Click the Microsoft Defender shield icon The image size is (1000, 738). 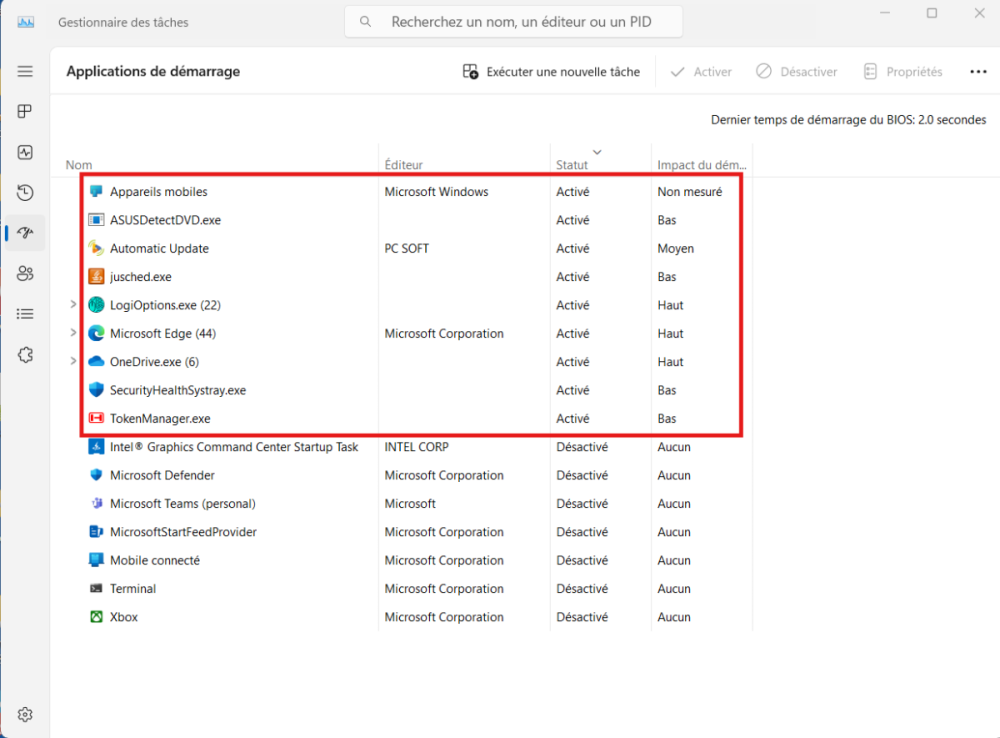click(x=96, y=475)
